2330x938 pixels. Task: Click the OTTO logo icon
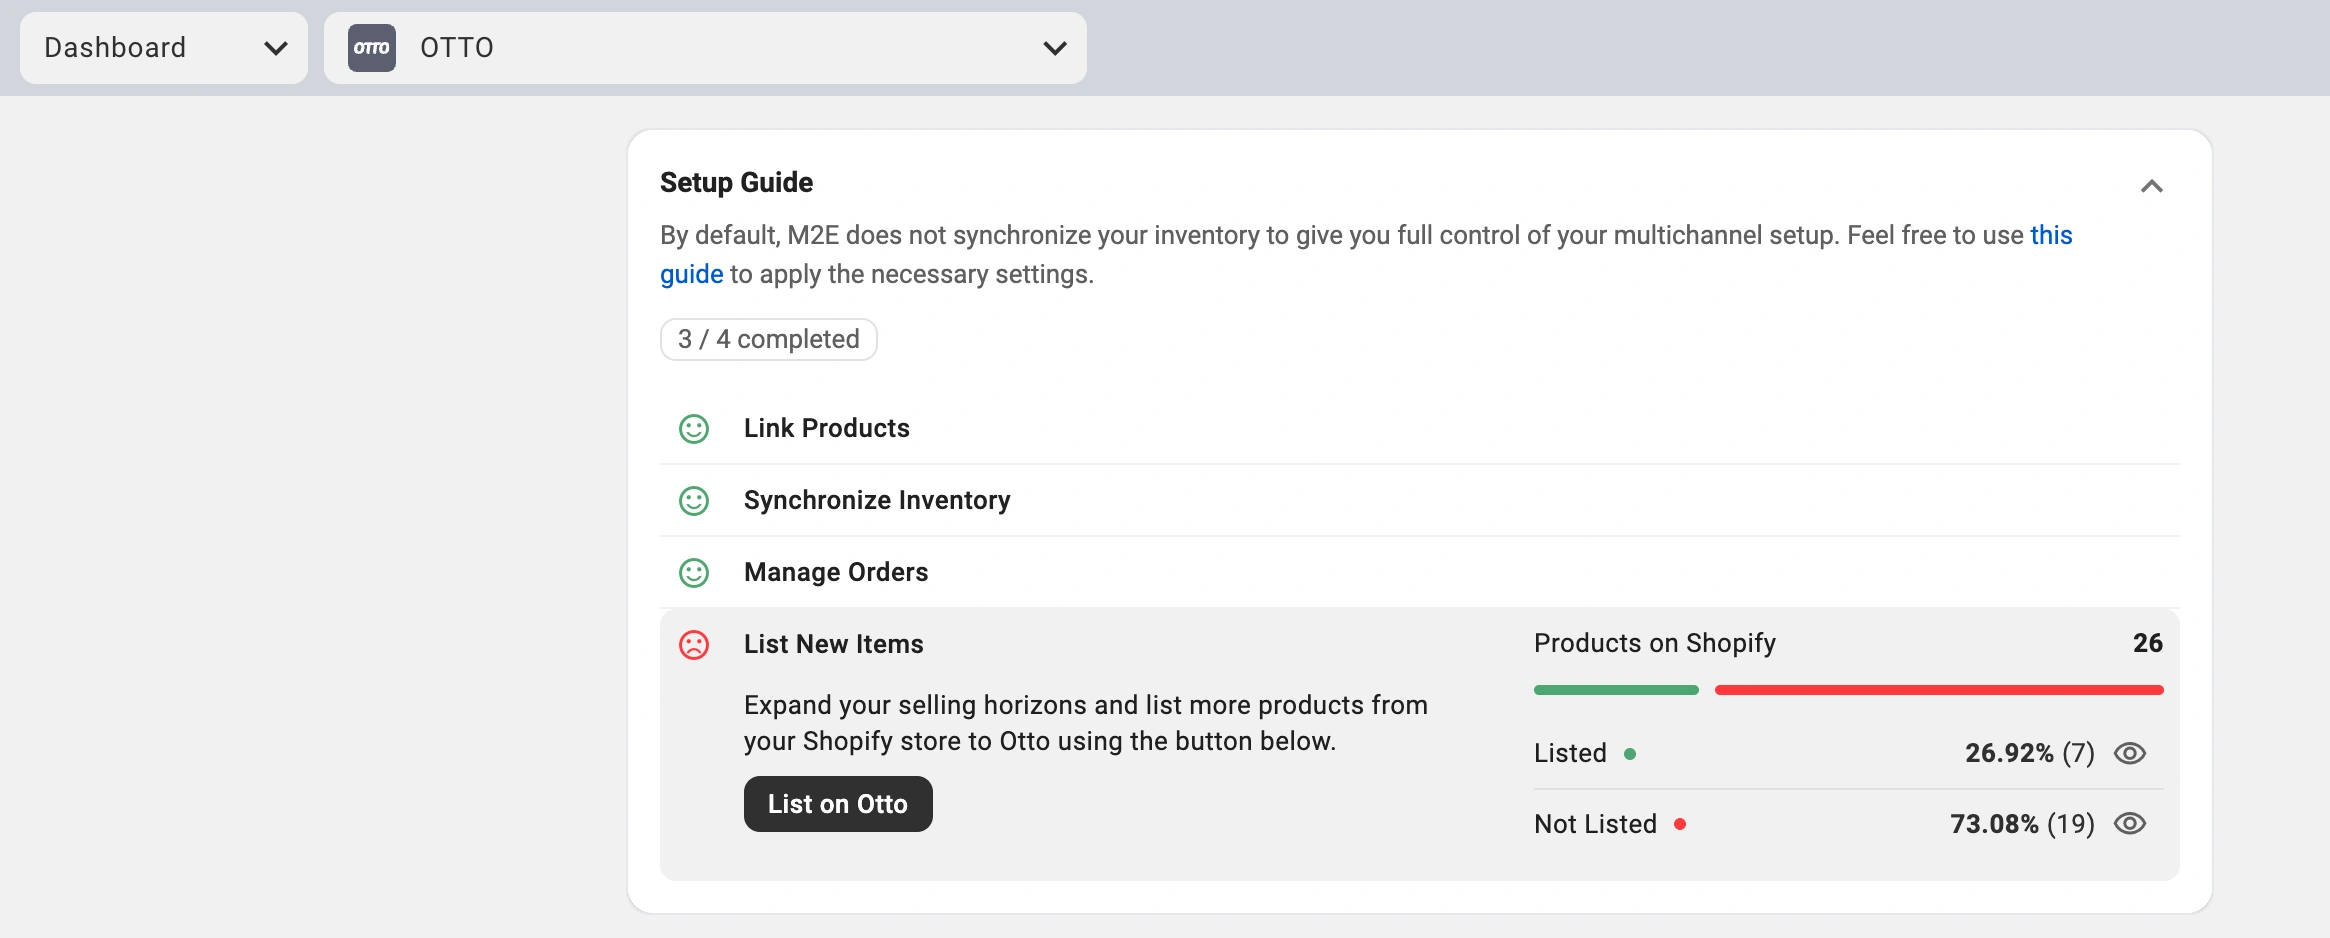(x=371, y=48)
